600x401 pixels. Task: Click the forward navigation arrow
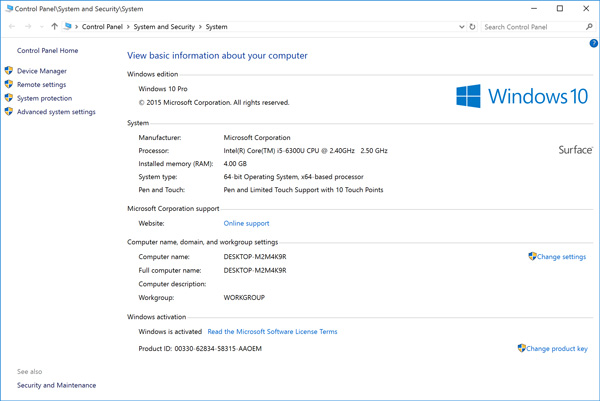click(x=28, y=26)
